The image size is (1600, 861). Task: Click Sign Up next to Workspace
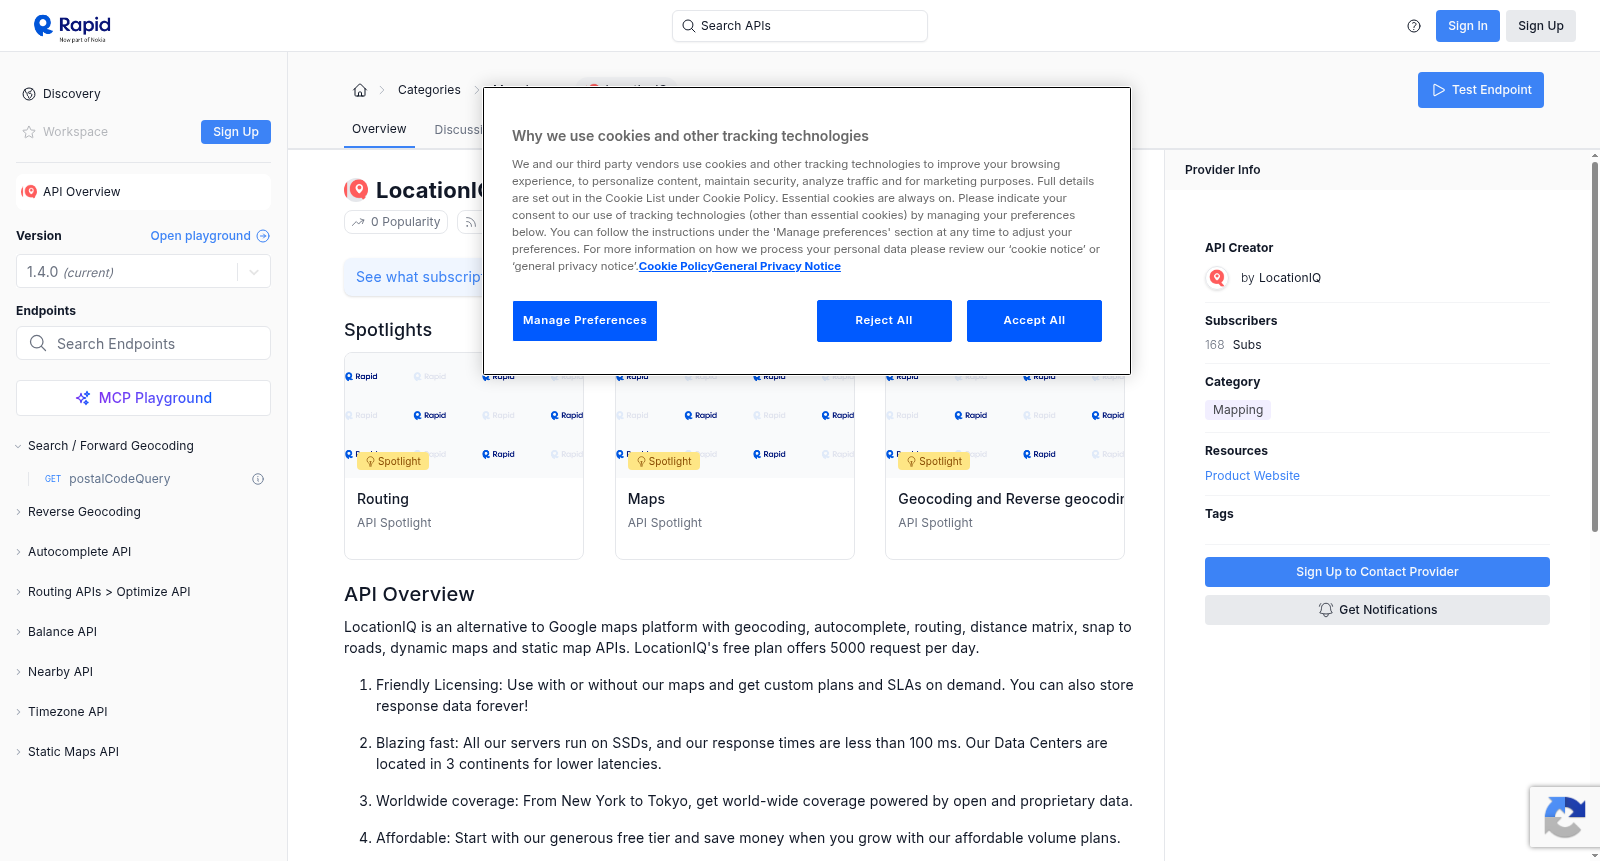coord(236,132)
